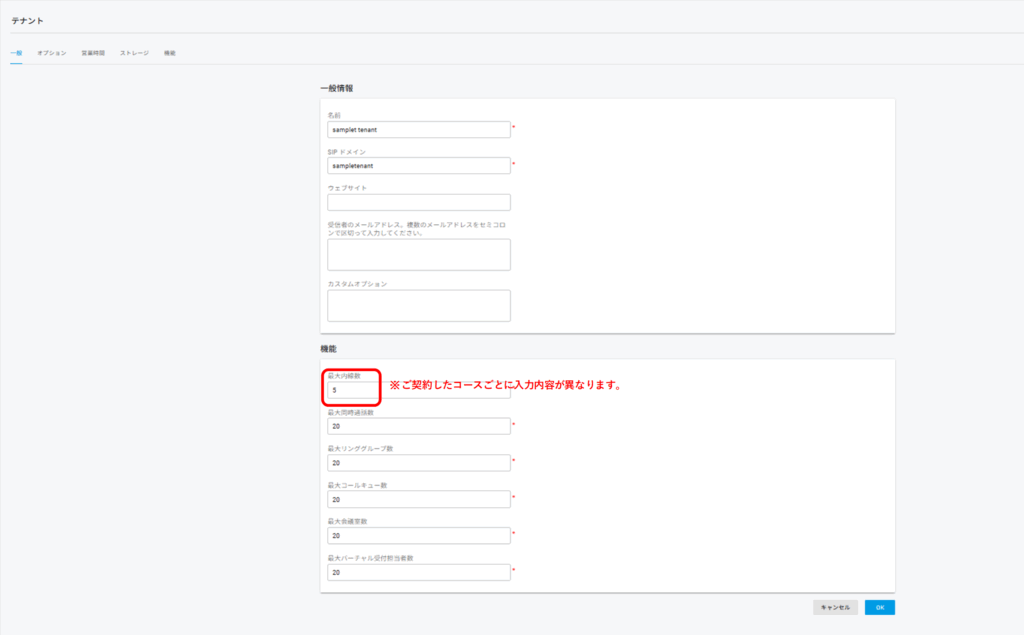Screen dimensions: 1024x635
Task: Click the 最大リンググループ数 input field
Action: pyautogui.click(x=418, y=463)
